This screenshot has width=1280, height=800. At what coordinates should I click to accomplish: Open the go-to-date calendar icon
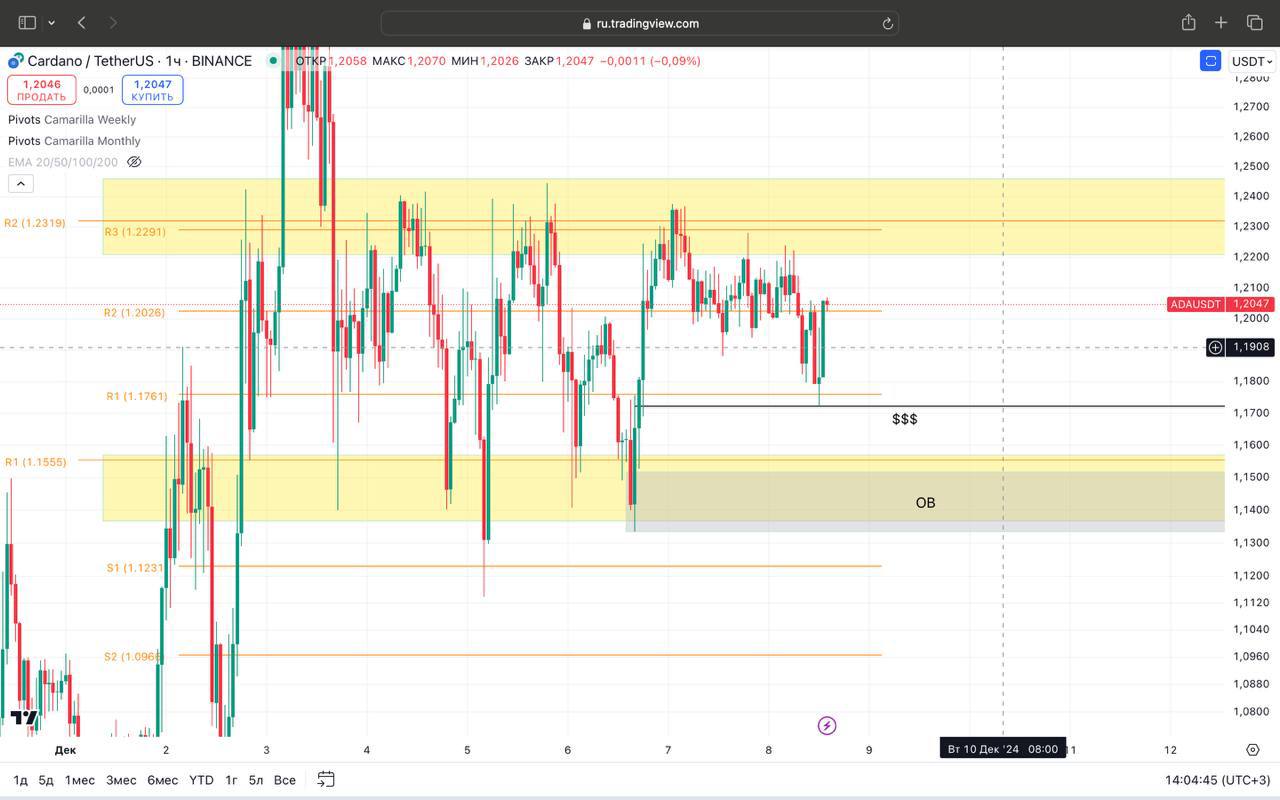point(326,779)
